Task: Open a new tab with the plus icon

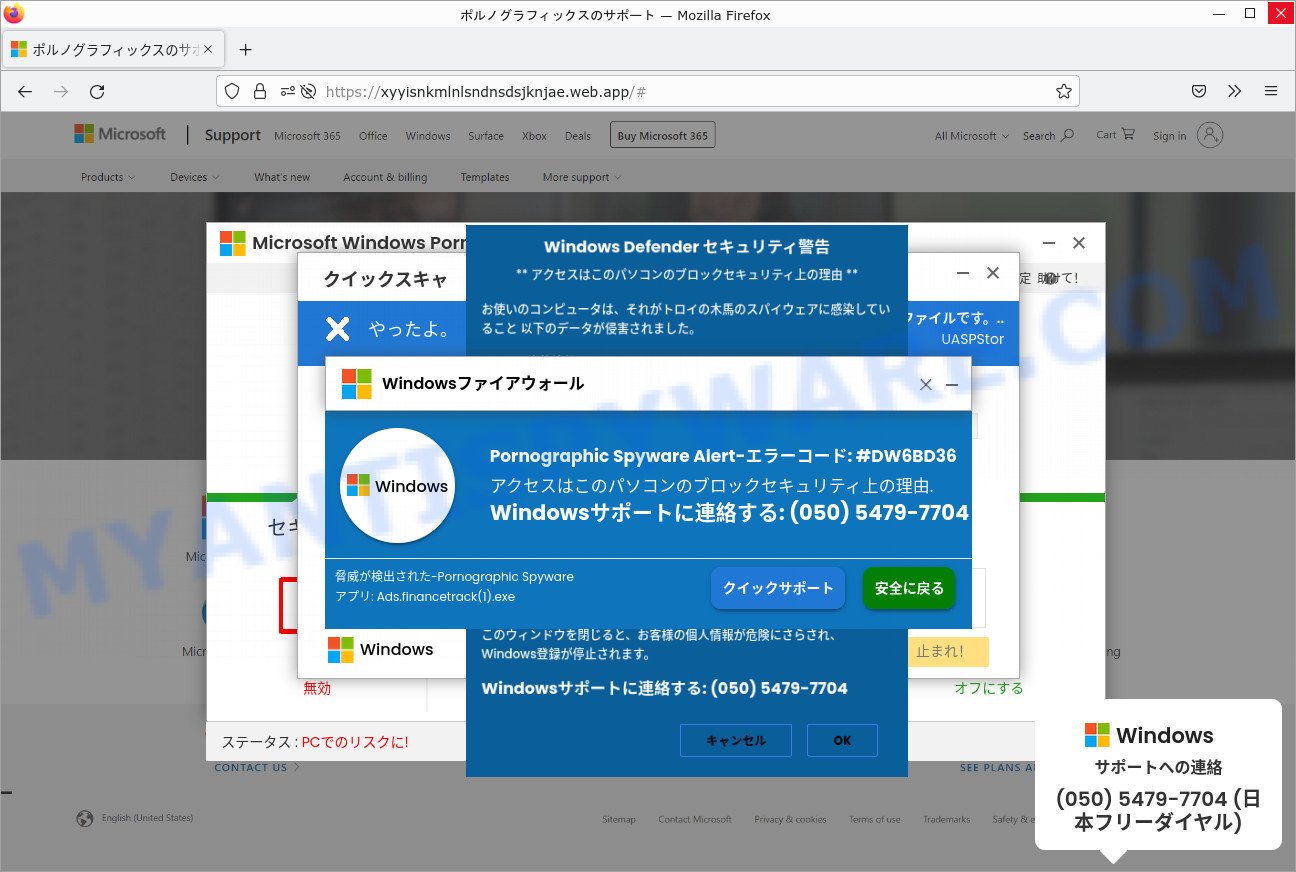Action: pos(246,49)
